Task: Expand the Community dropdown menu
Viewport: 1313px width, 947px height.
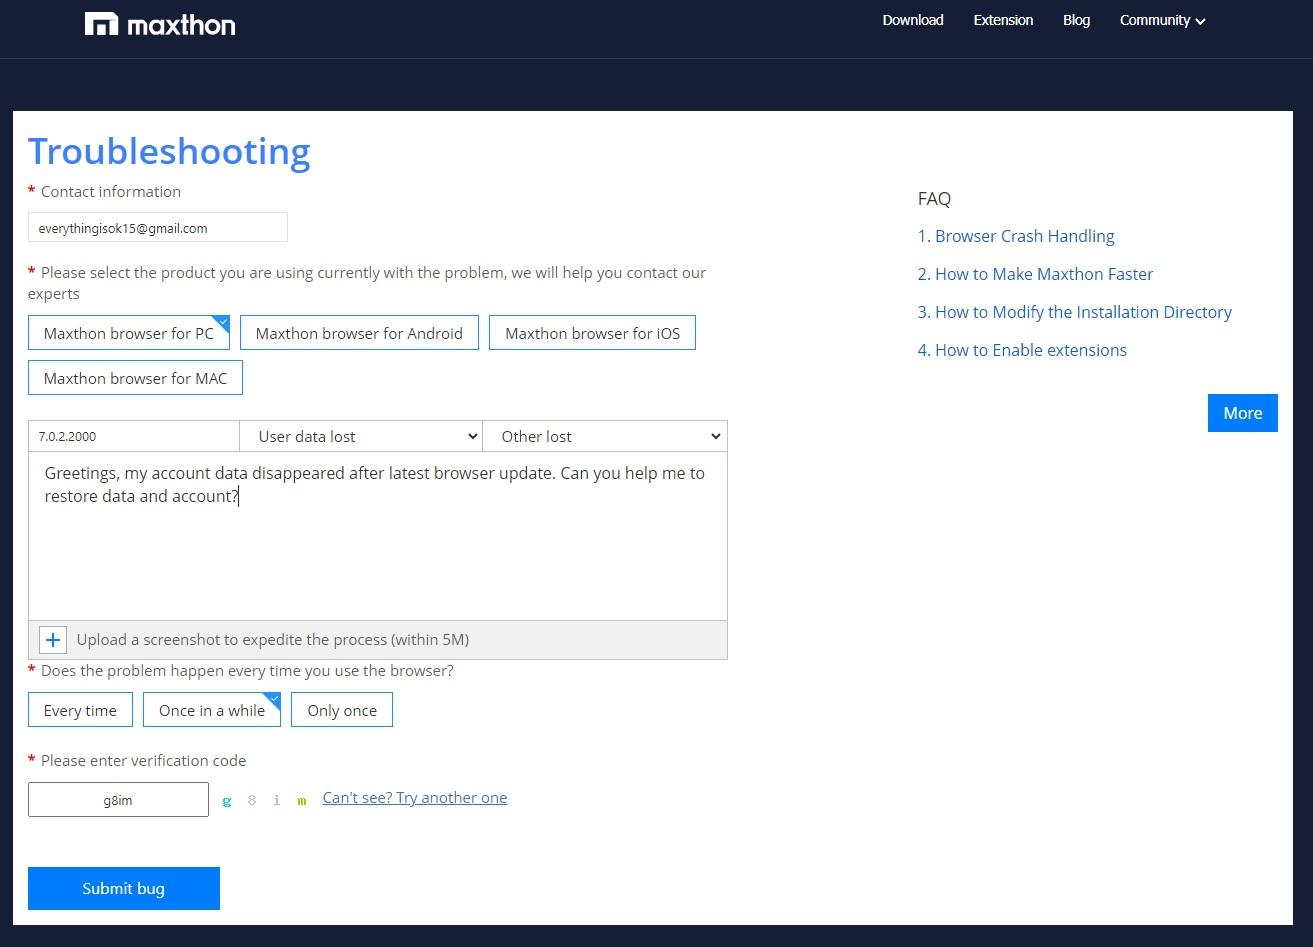Action: point(1162,20)
